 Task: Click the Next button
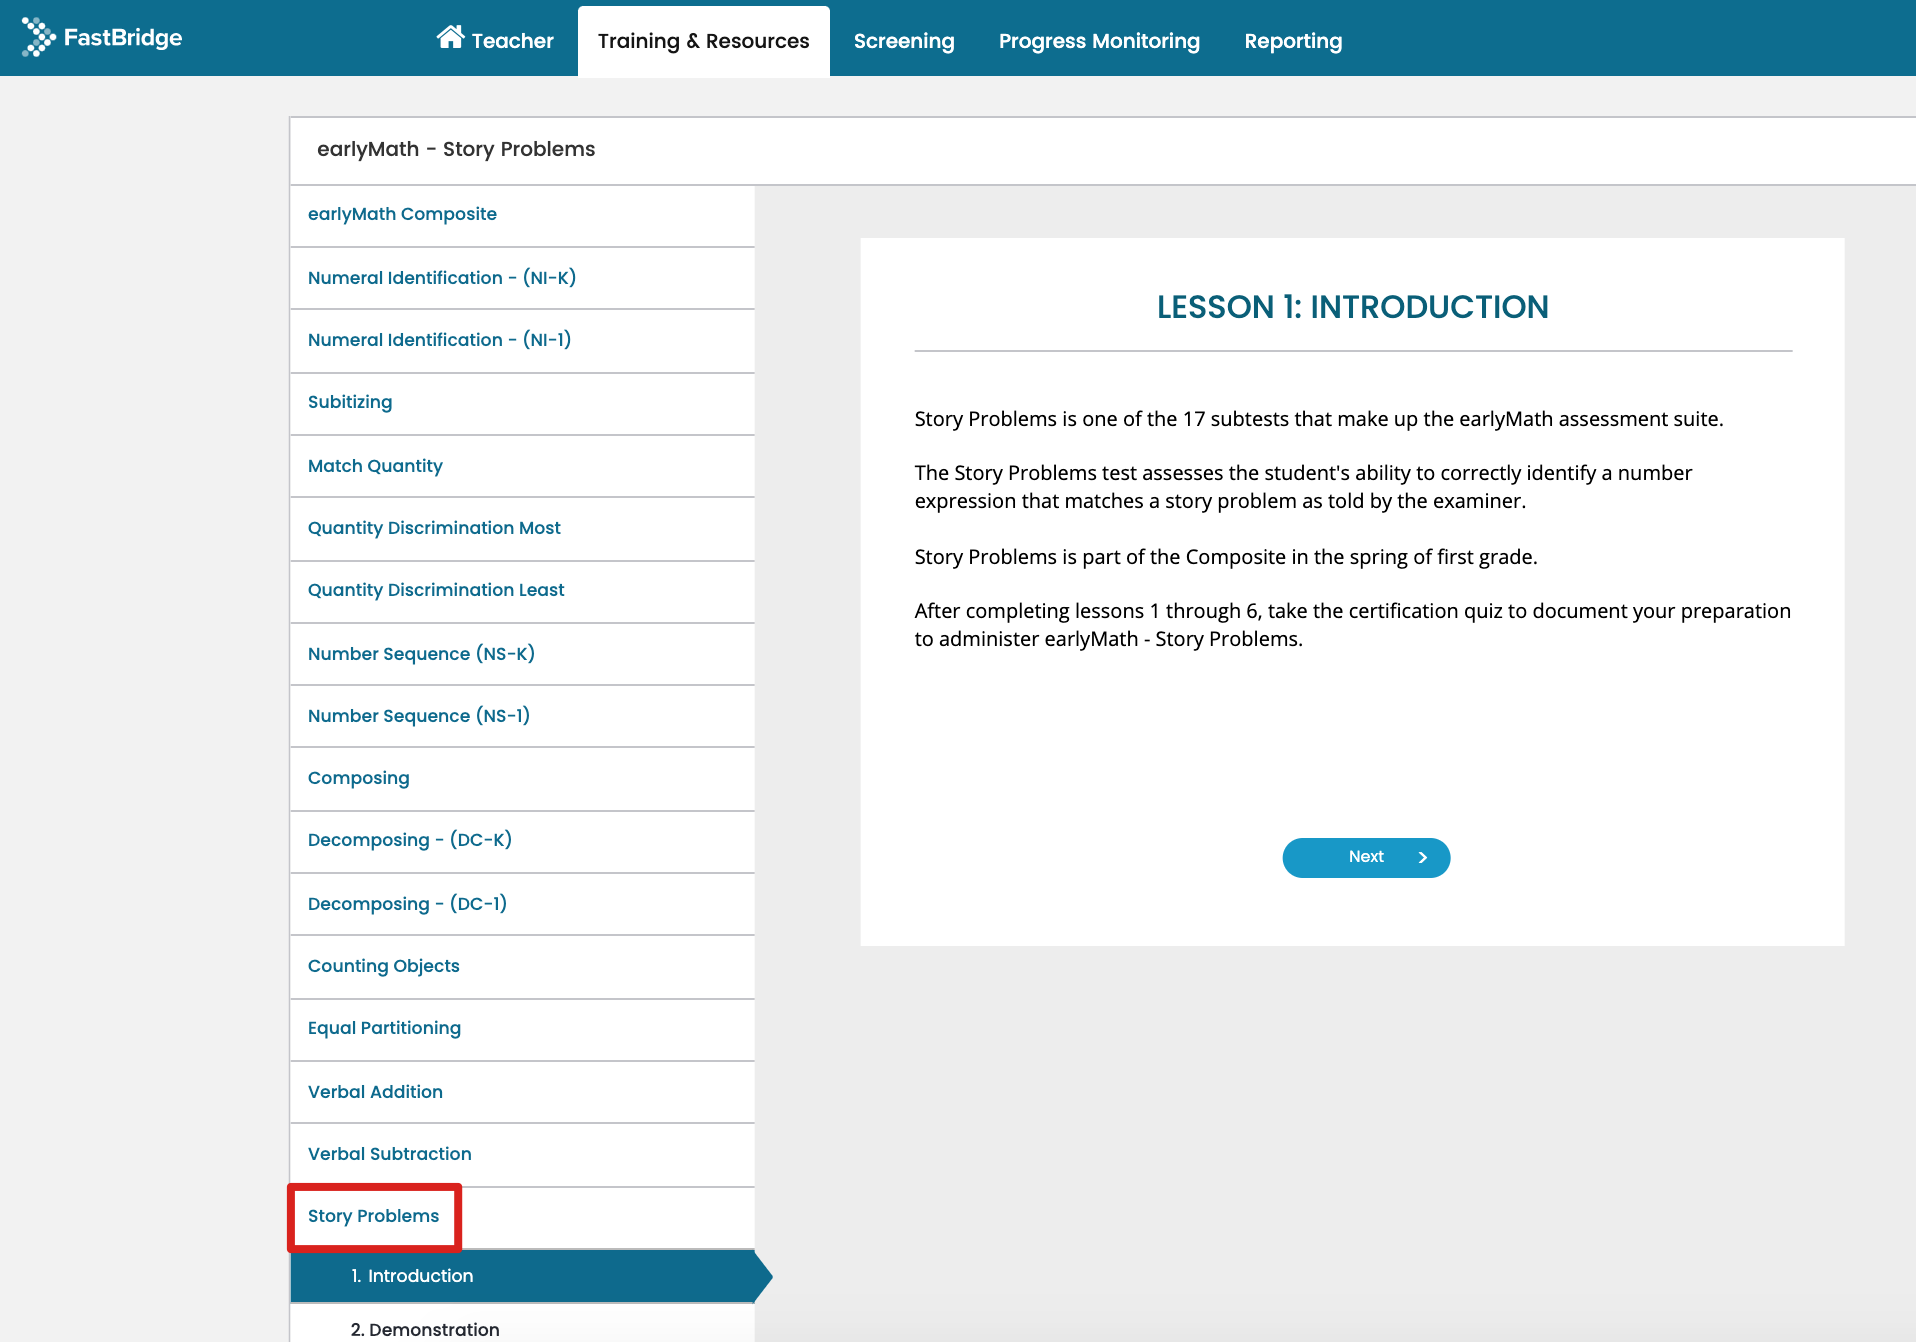(x=1366, y=857)
